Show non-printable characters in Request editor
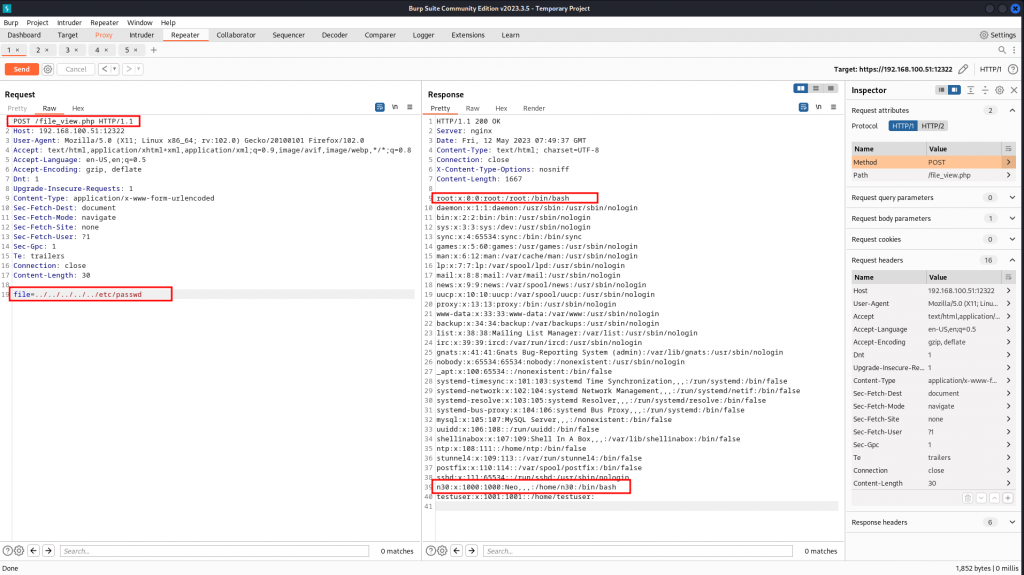 click(395, 107)
